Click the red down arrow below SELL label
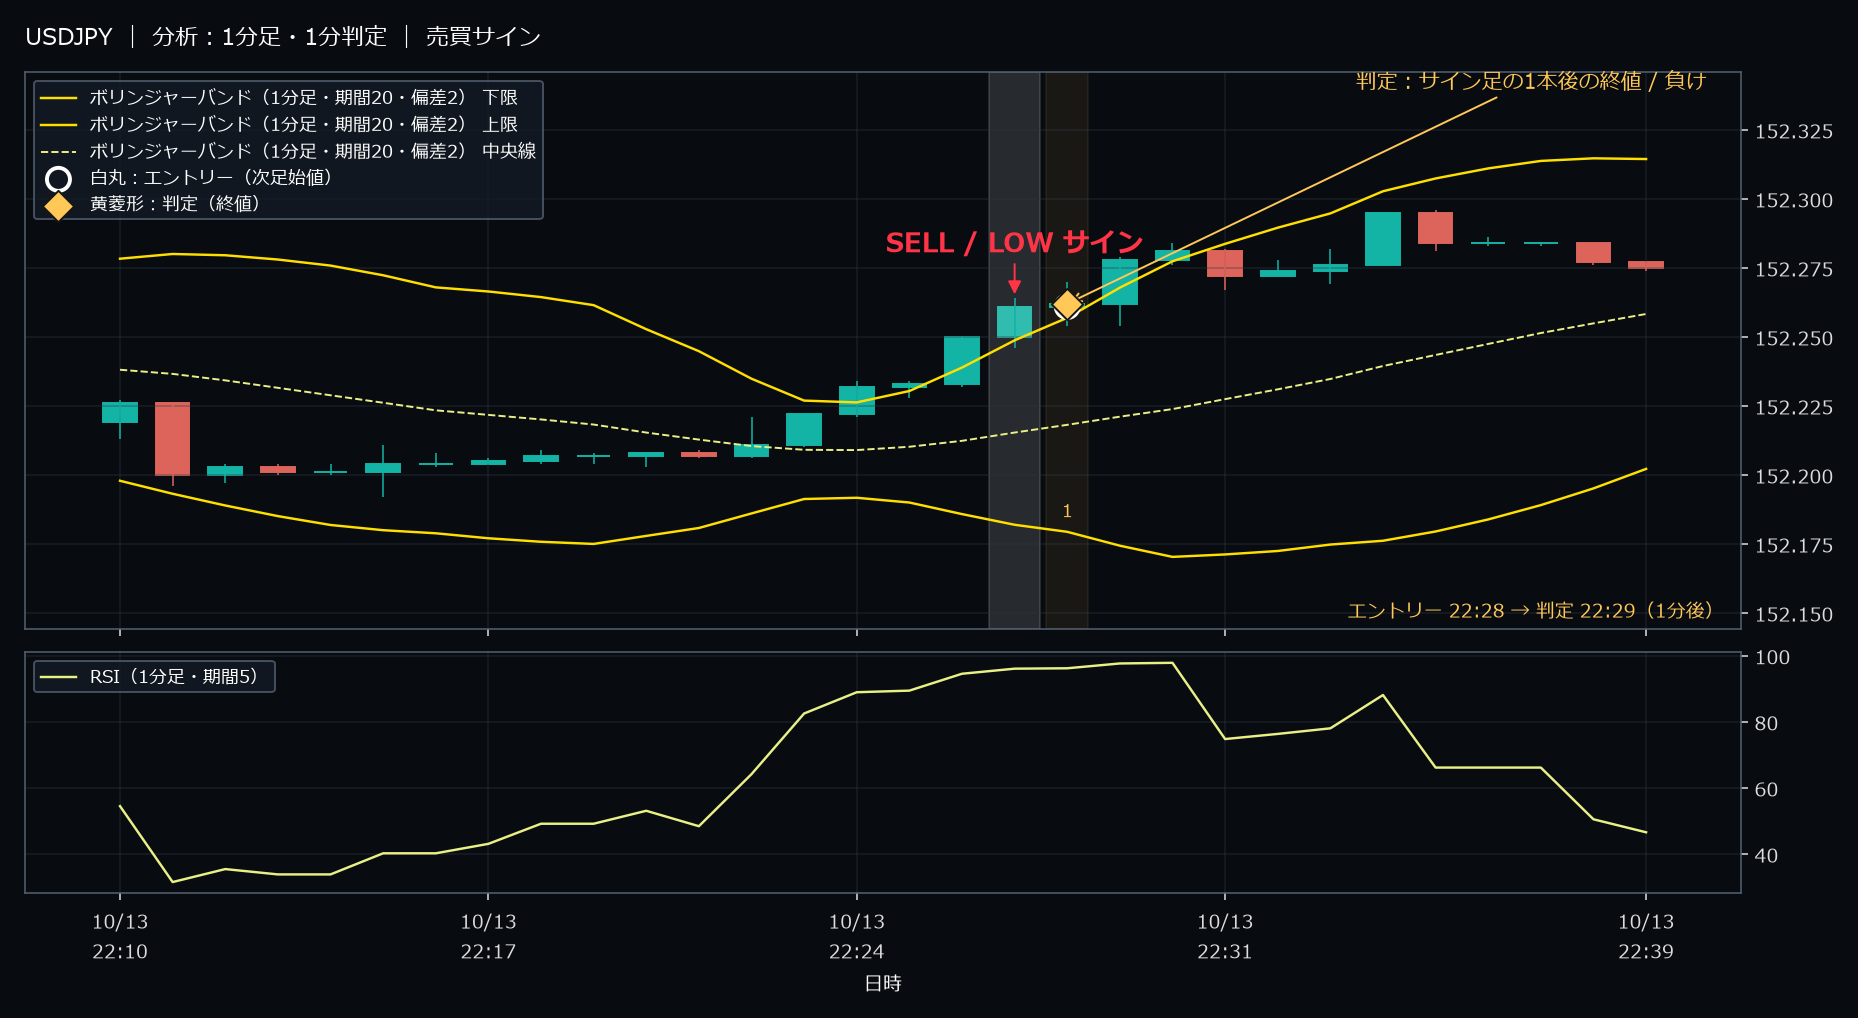 [1014, 279]
